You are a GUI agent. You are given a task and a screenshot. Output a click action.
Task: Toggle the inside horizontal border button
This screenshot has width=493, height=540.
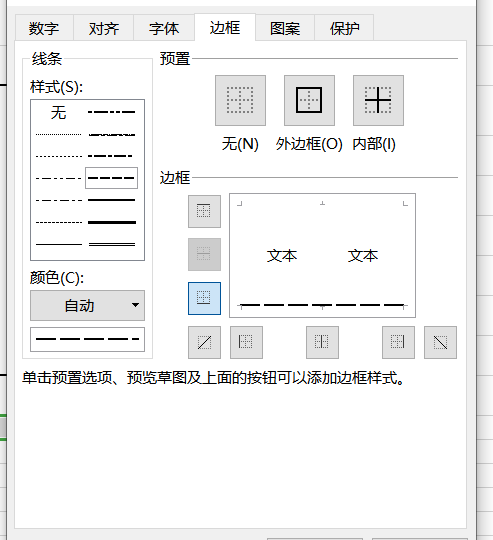tap(204, 255)
